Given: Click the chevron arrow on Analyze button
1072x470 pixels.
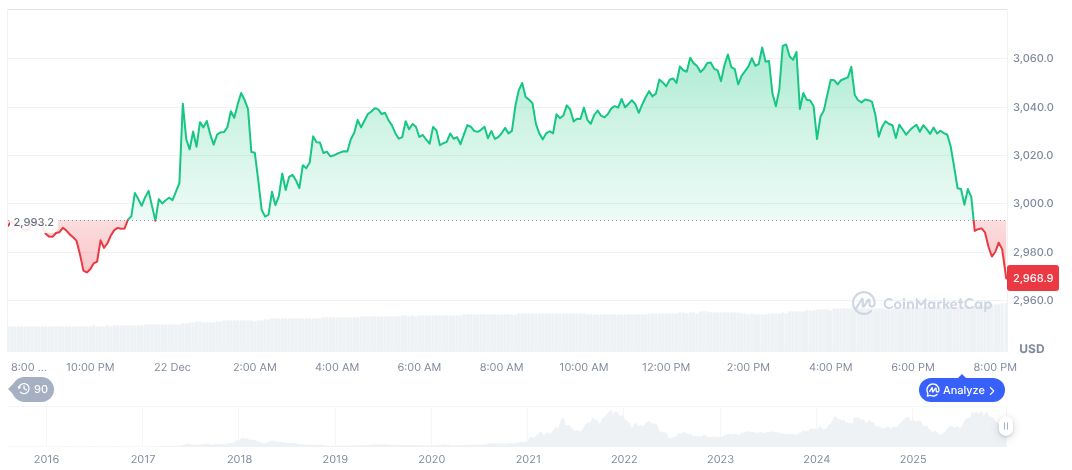Looking at the screenshot, I should [992, 390].
